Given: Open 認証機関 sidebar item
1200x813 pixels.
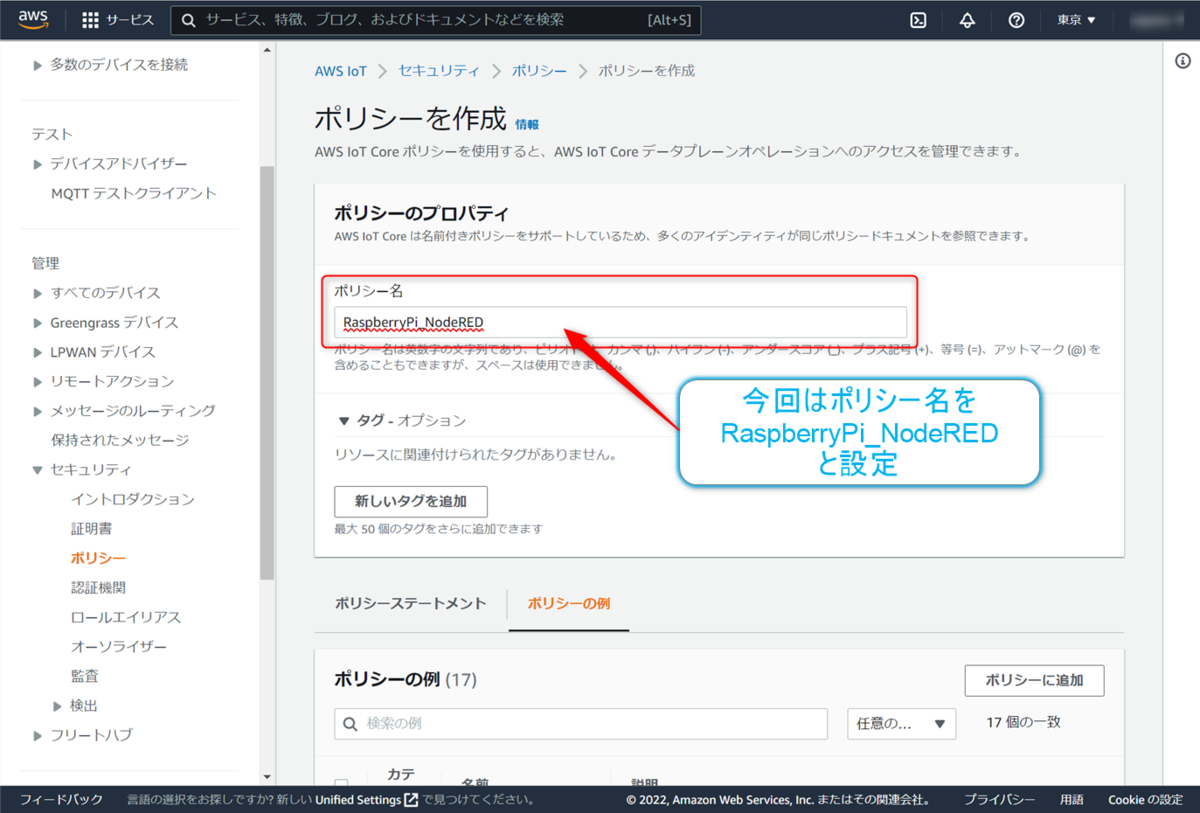Looking at the screenshot, I should pos(99,588).
